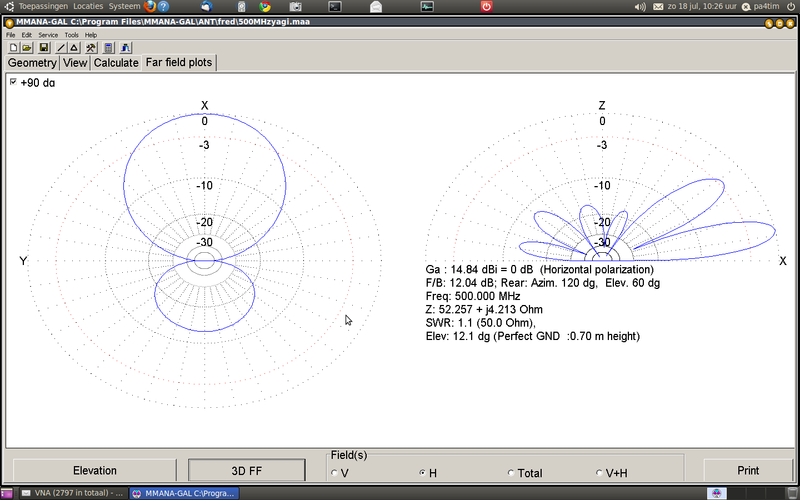Click the Save floppy disk icon
The width and height of the screenshot is (800, 500).
pos(44,47)
